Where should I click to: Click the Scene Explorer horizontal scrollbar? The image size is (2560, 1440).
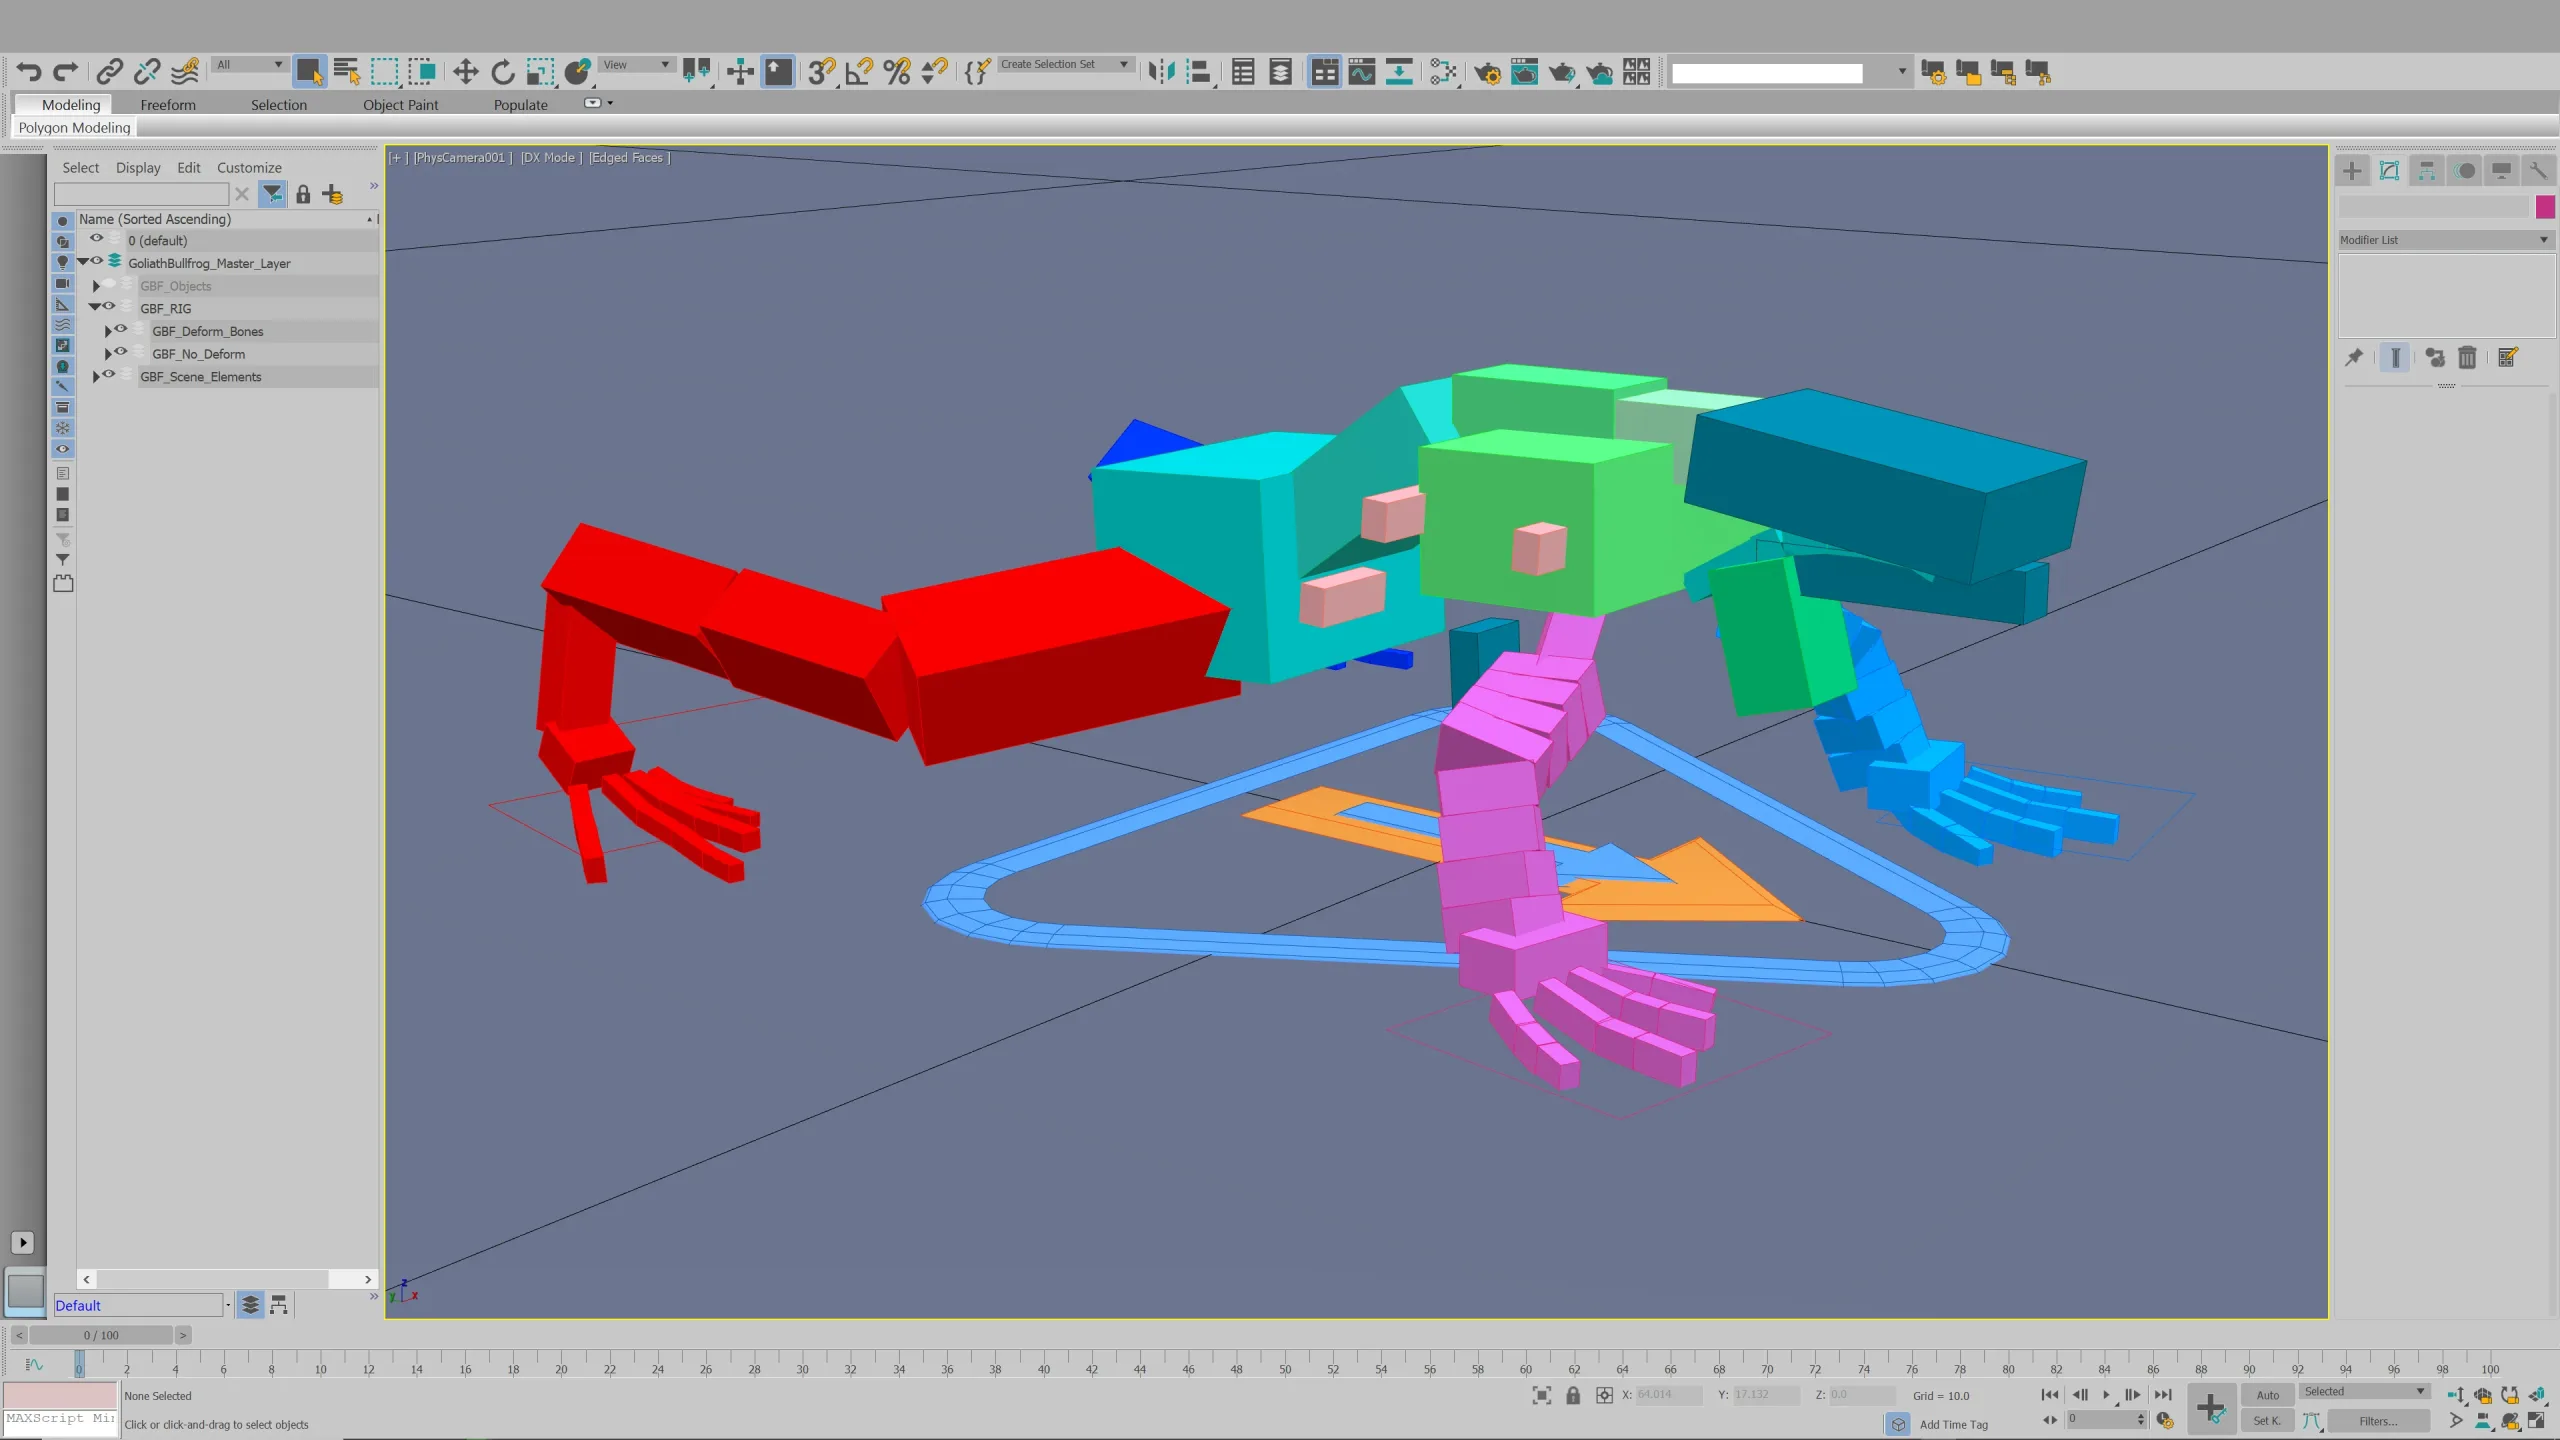pyautogui.click(x=227, y=1279)
